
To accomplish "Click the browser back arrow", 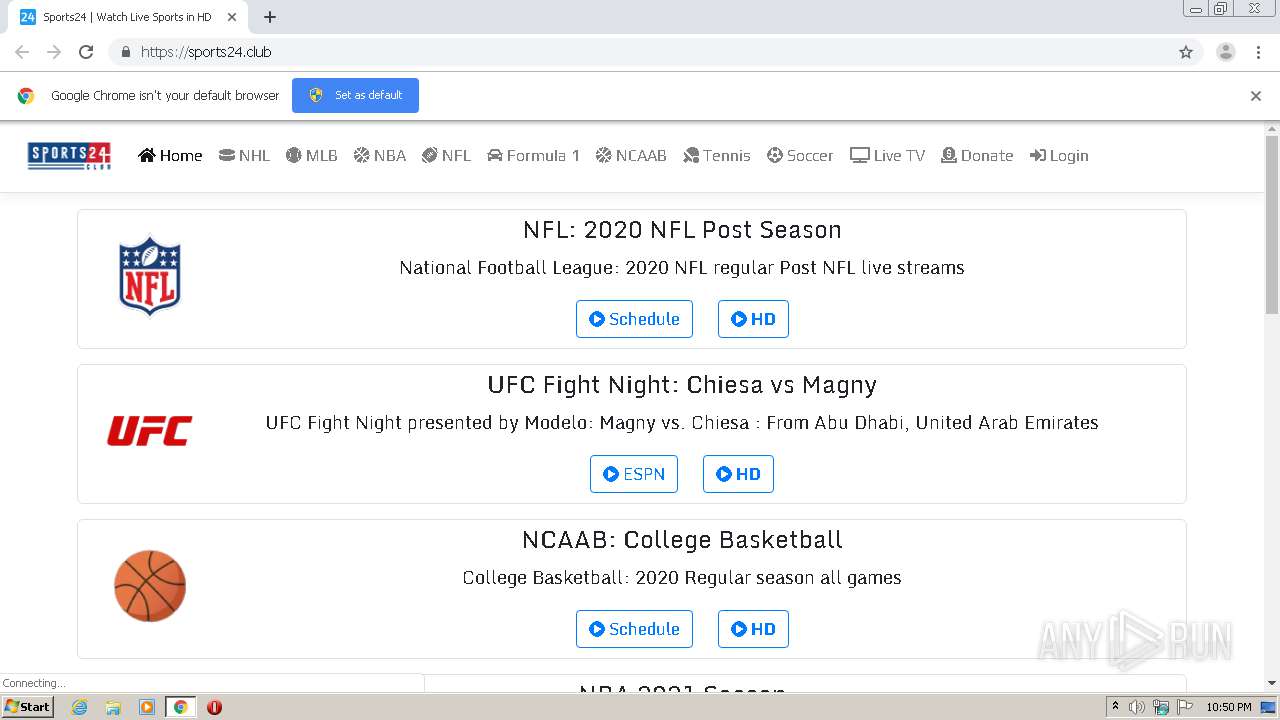I will tap(22, 52).
